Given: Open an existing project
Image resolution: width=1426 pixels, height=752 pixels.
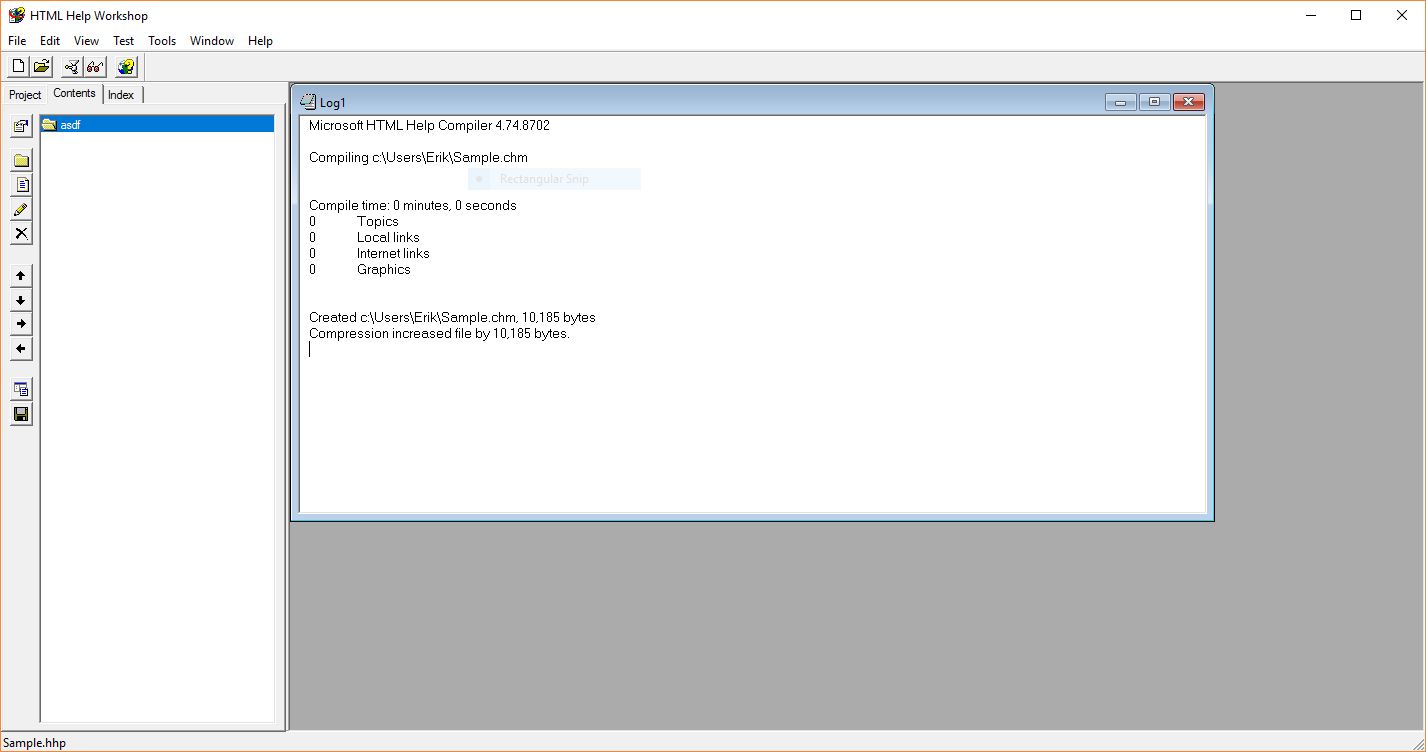Looking at the screenshot, I should pyautogui.click(x=41, y=66).
